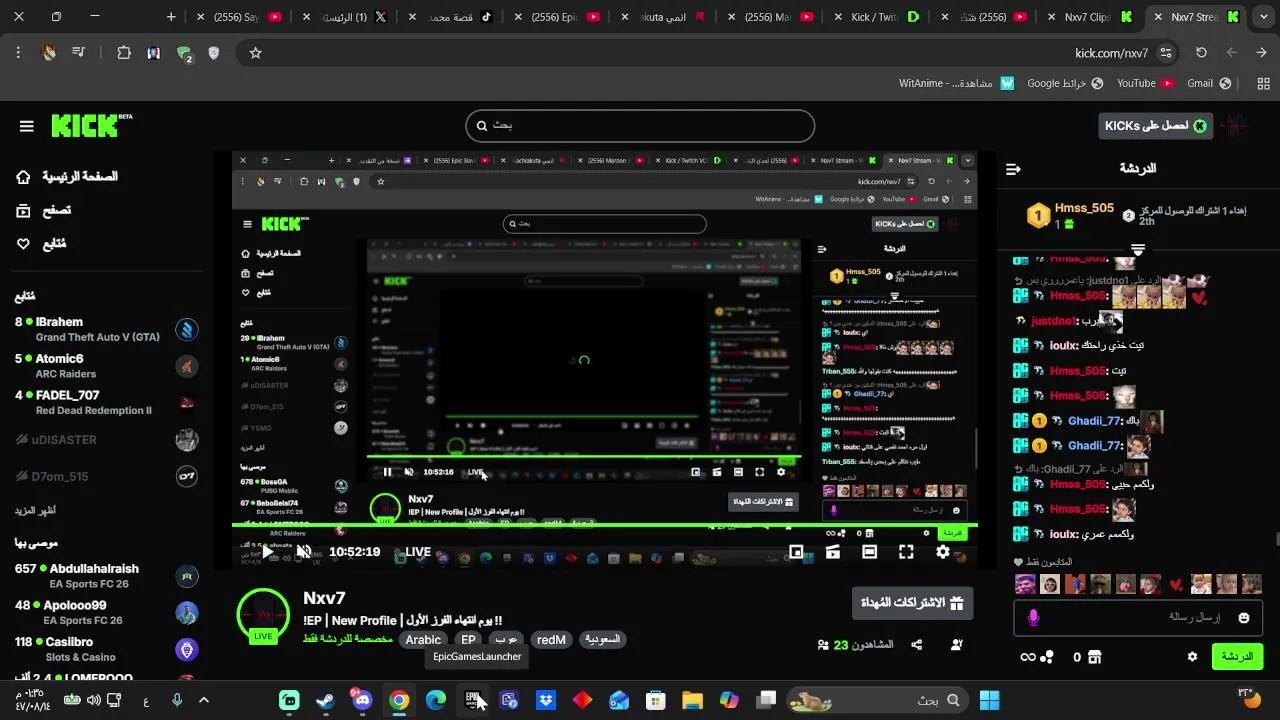Click the clip creation icon in player
1280x720 pixels.
(x=832, y=552)
